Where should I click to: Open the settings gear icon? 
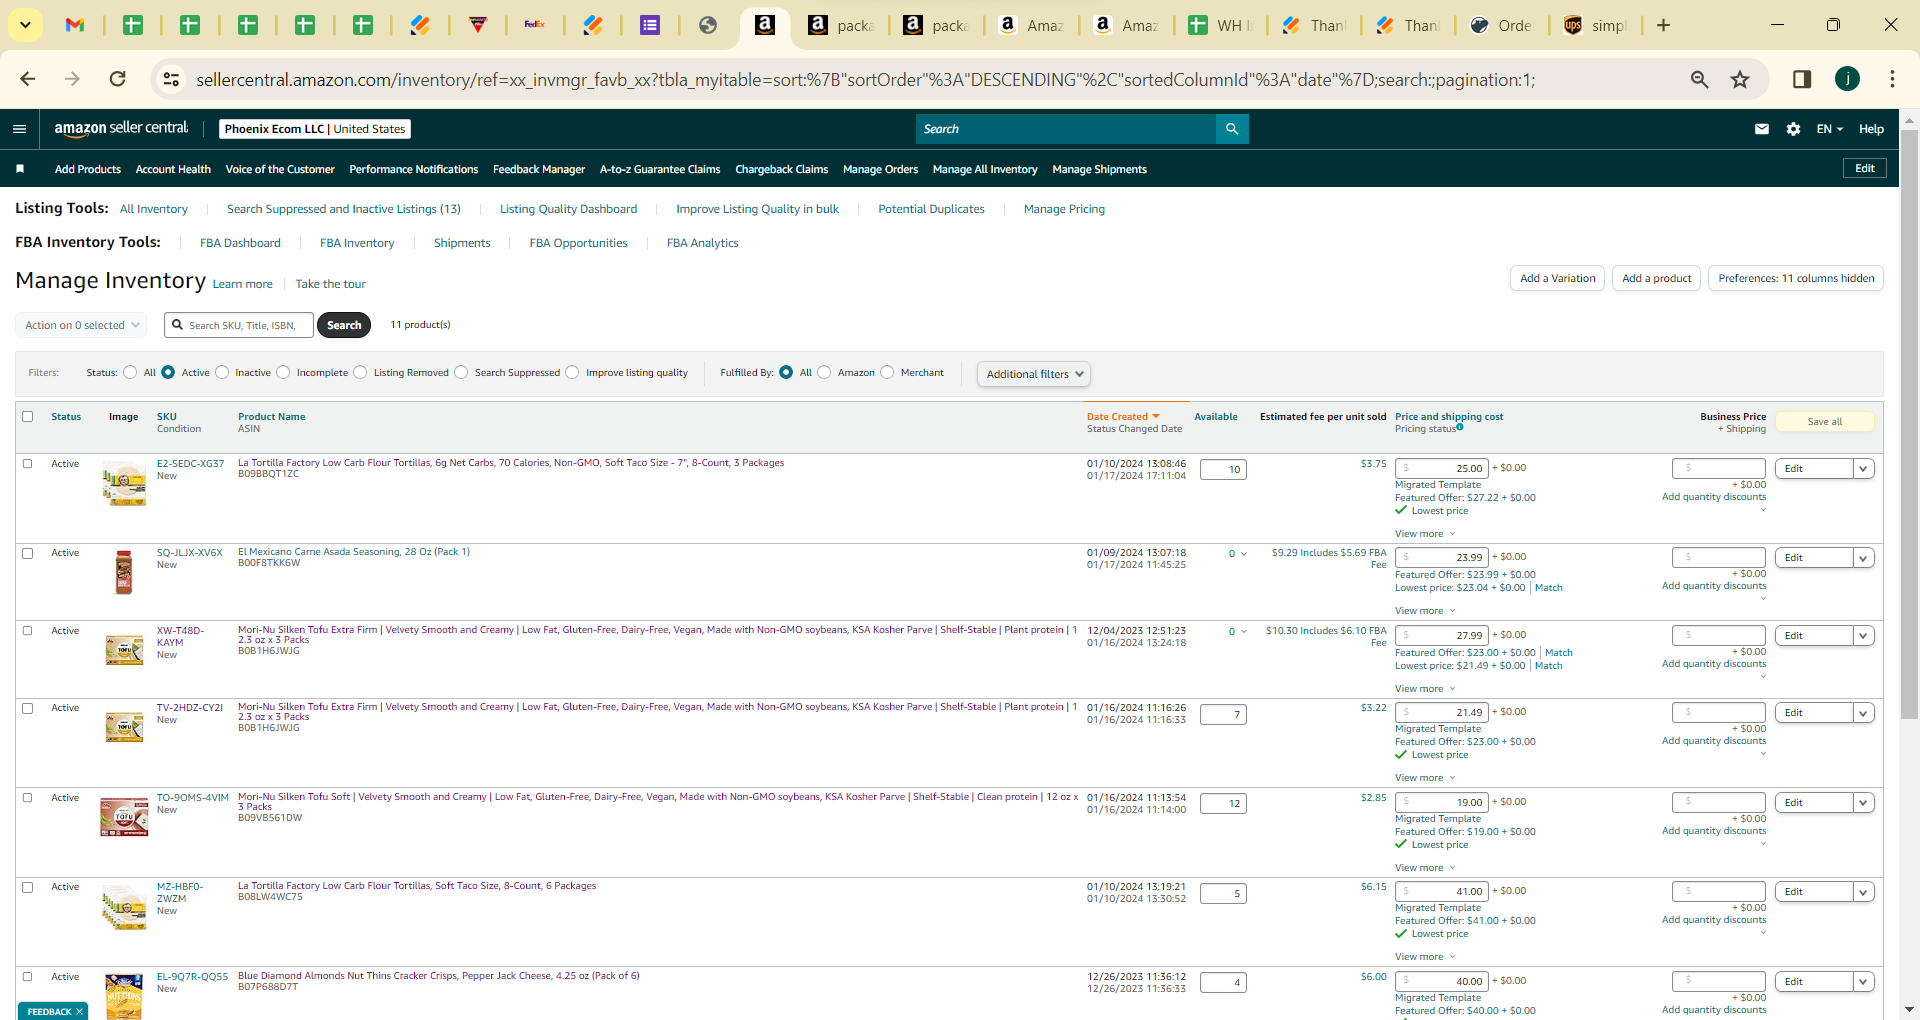1794,129
